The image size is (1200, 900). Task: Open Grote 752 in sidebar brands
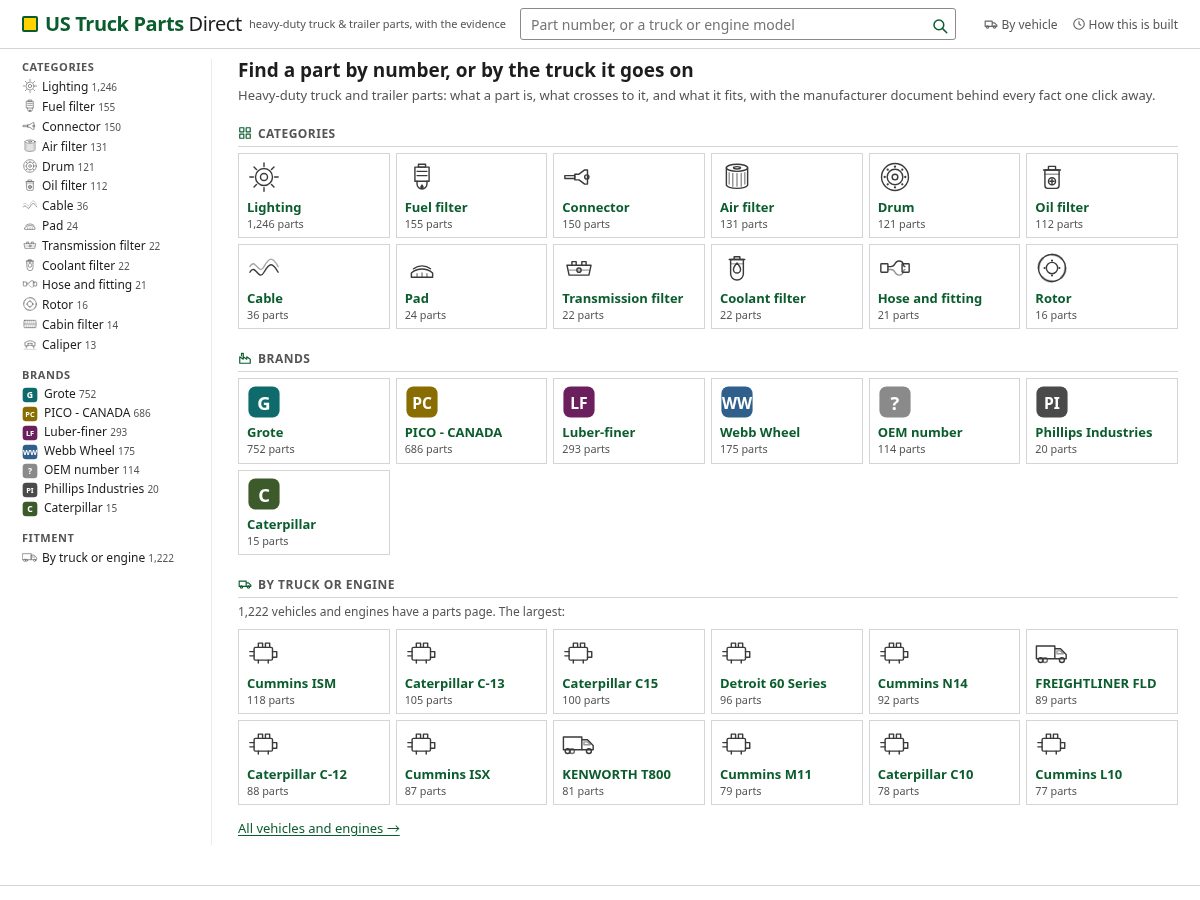pos(60,394)
